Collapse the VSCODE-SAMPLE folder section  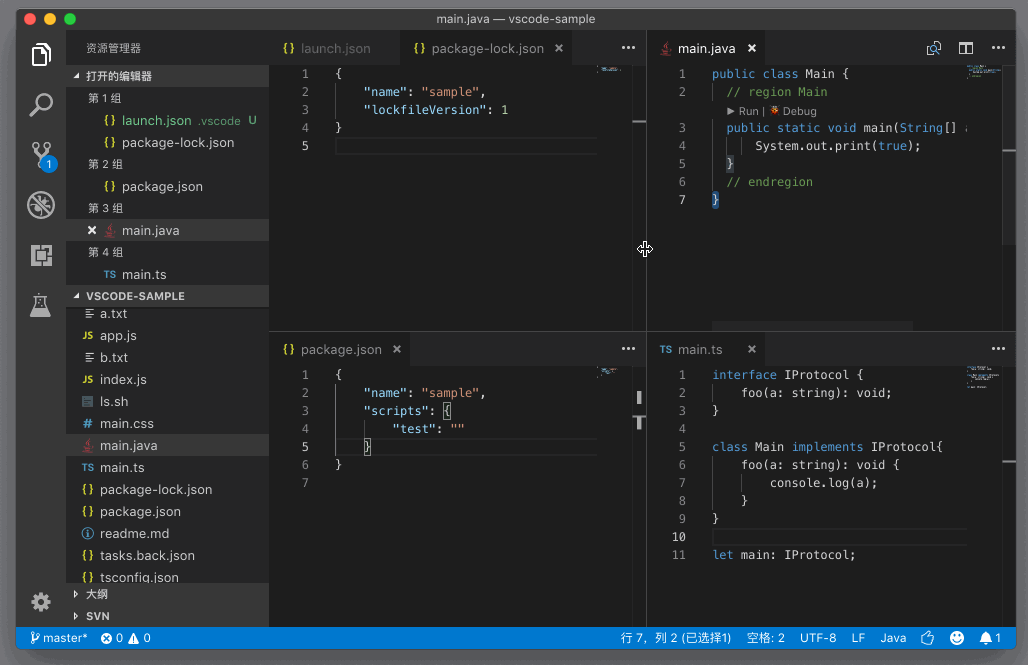135,296
